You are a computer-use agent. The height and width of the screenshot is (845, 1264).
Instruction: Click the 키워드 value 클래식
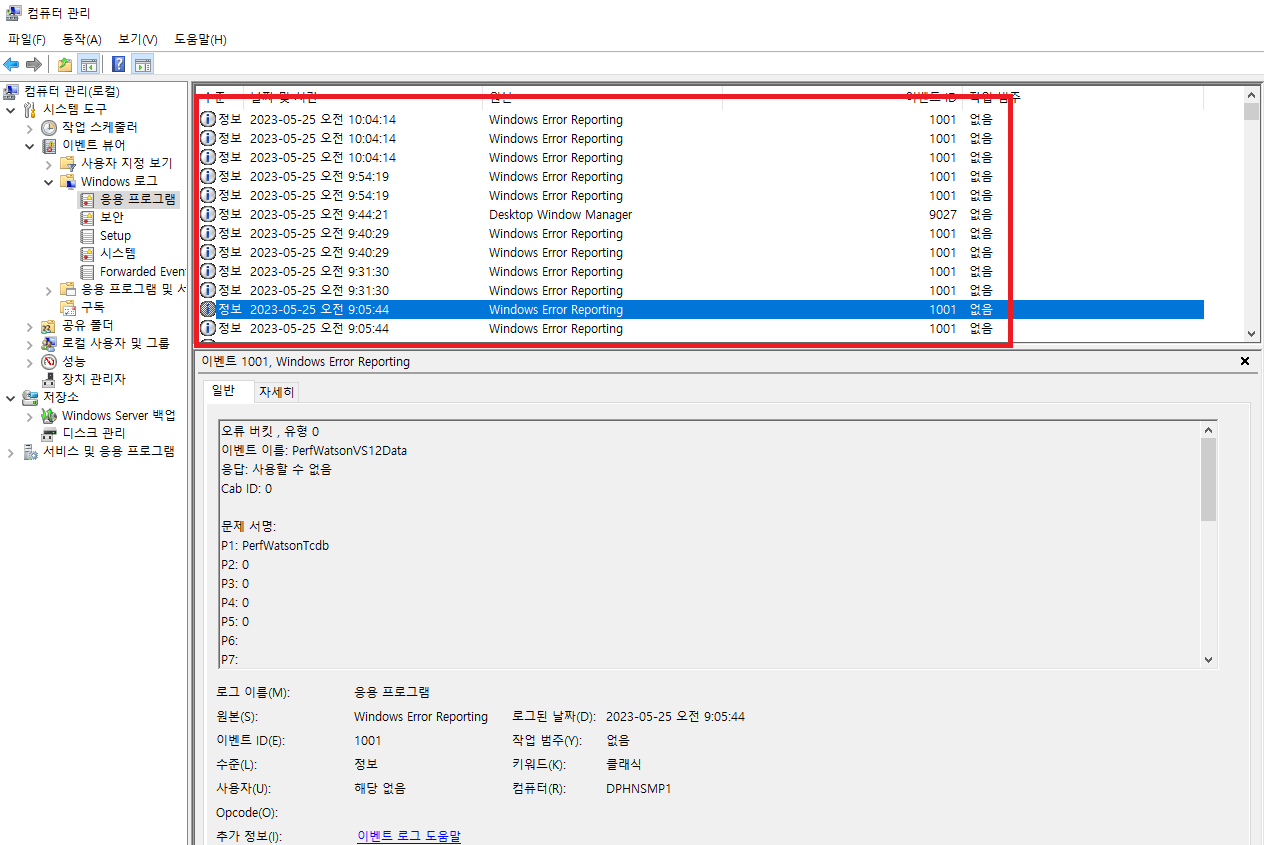(x=624, y=764)
